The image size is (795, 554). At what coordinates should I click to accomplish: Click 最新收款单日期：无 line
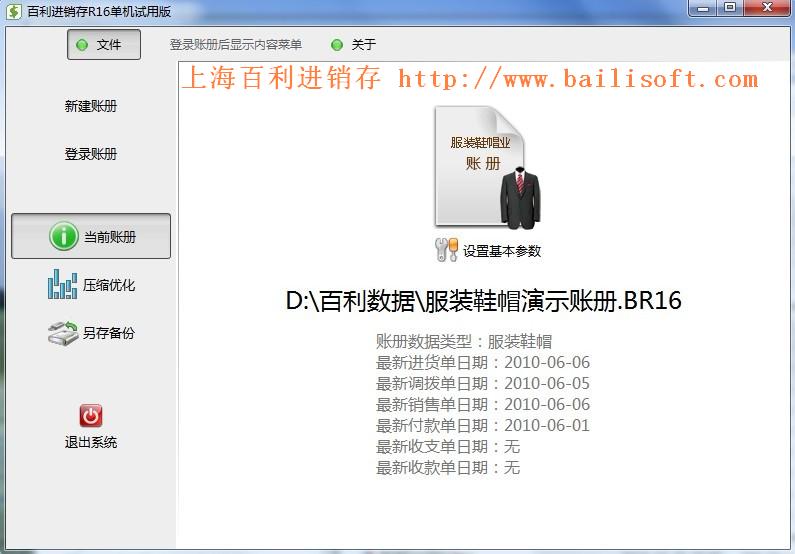[x=448, y=467]
